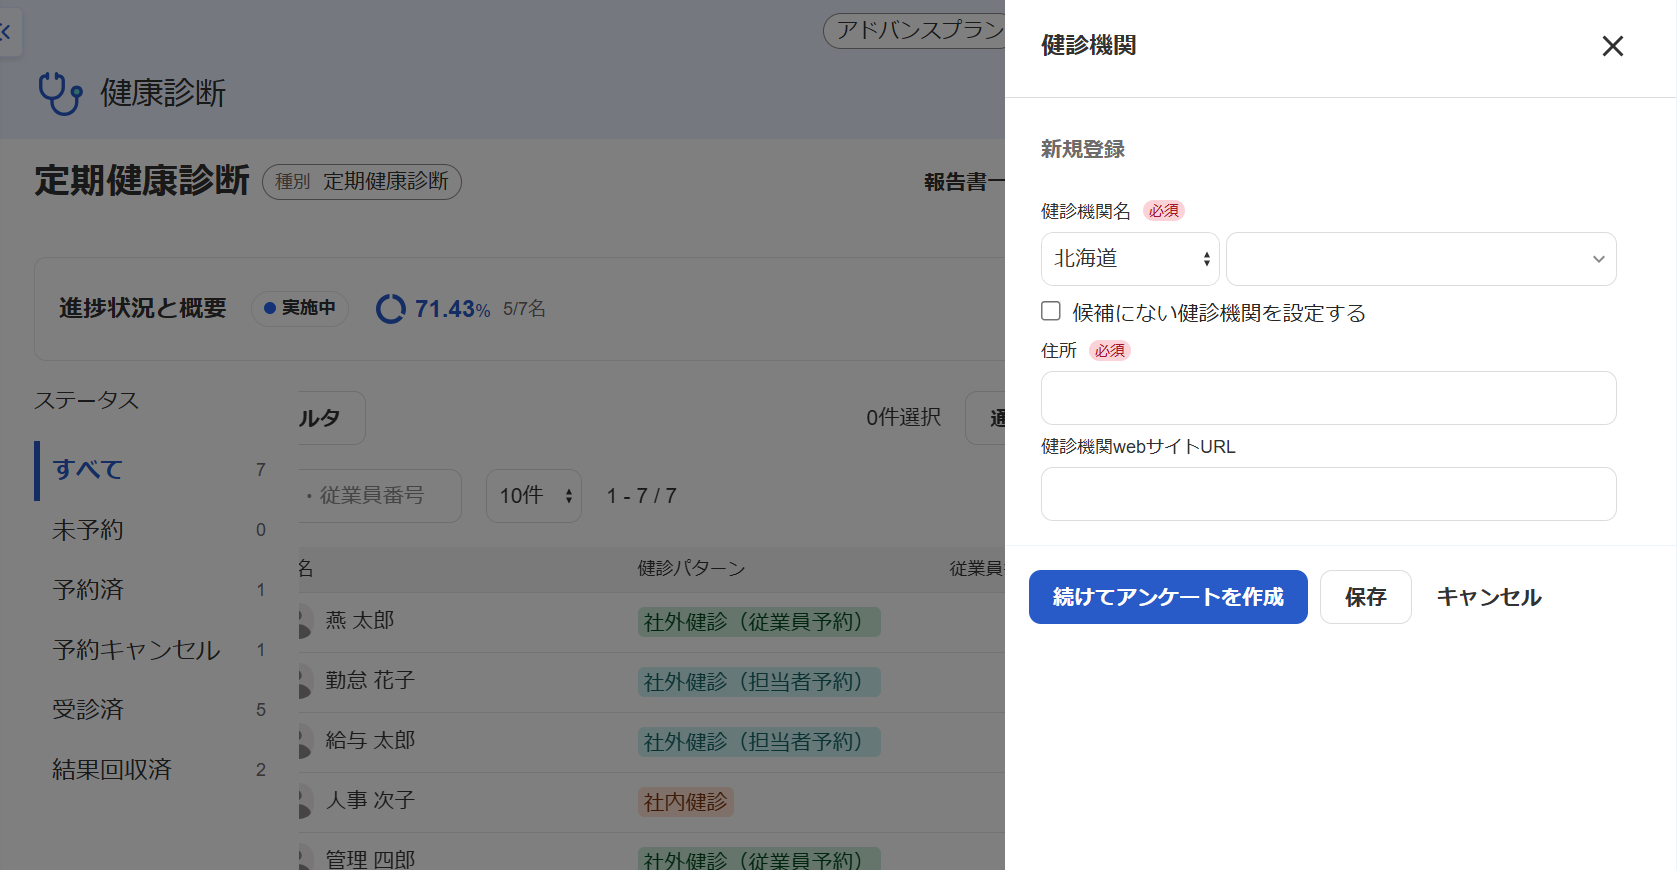
Task: Click avatar icon beside 燕 太郎
Action: (x=305, y=622)
